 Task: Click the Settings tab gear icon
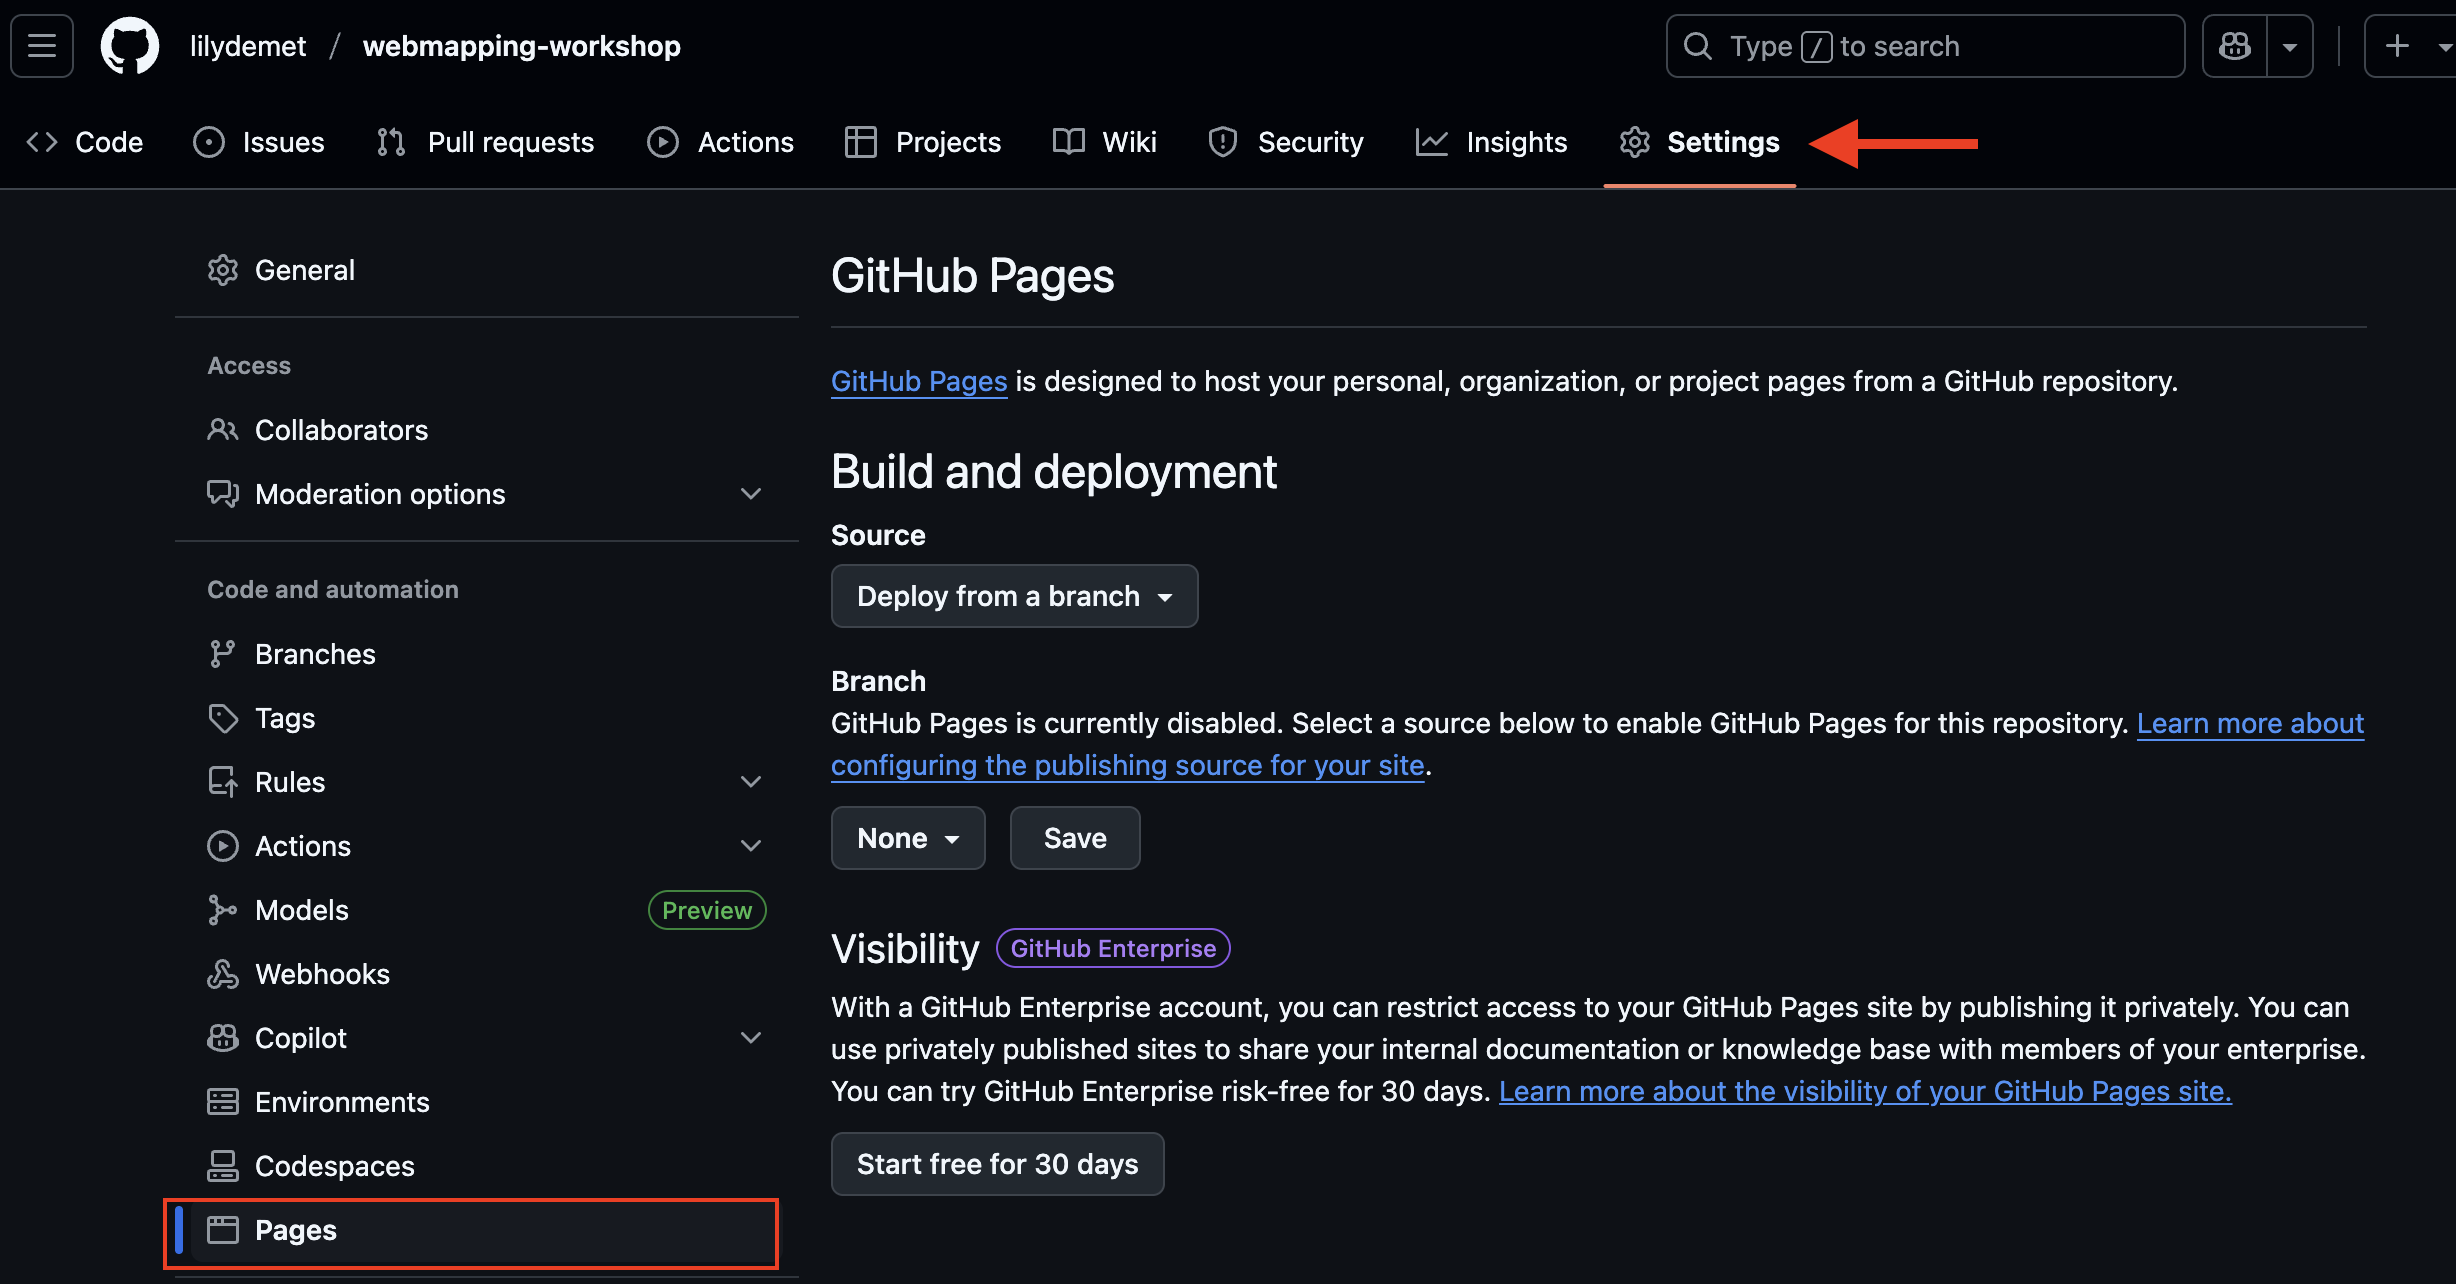pyautogui.click(x=1635, y=142)
